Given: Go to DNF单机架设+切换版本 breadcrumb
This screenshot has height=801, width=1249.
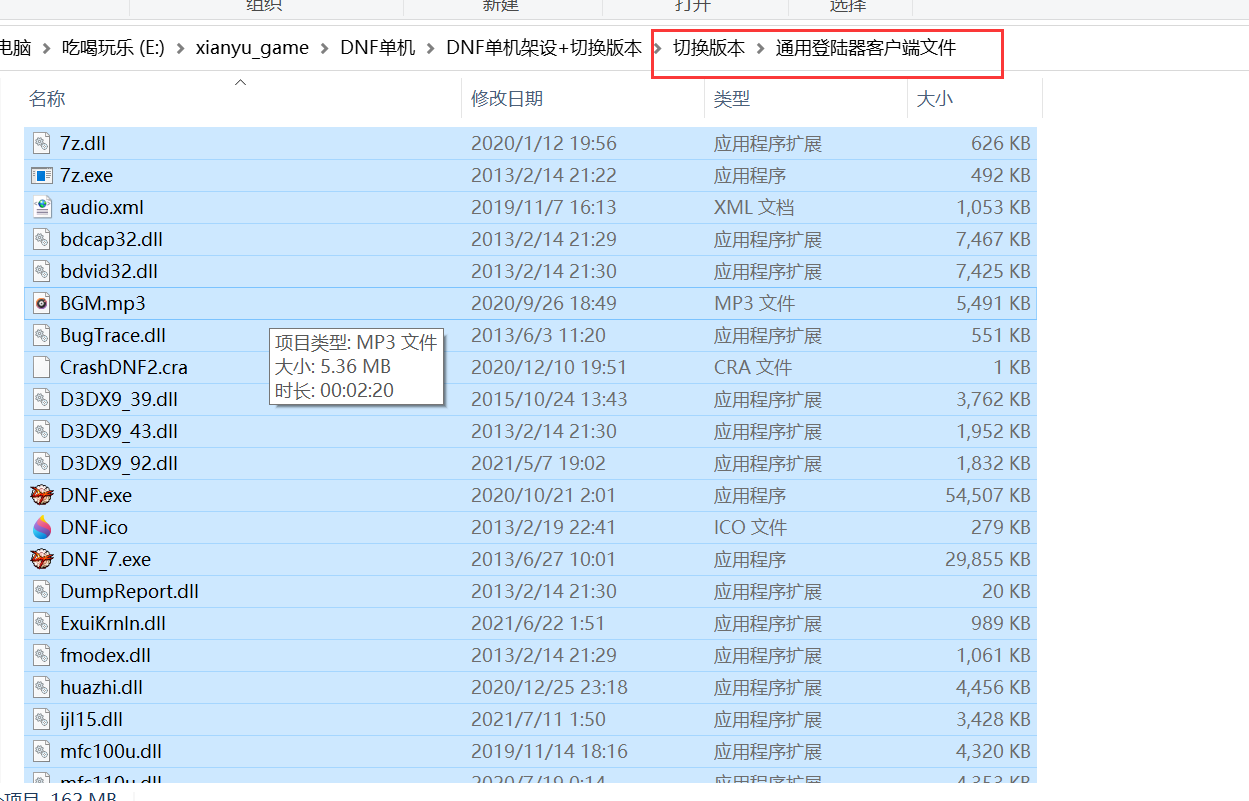Looking at the screenshot, I should click(544, 48).
